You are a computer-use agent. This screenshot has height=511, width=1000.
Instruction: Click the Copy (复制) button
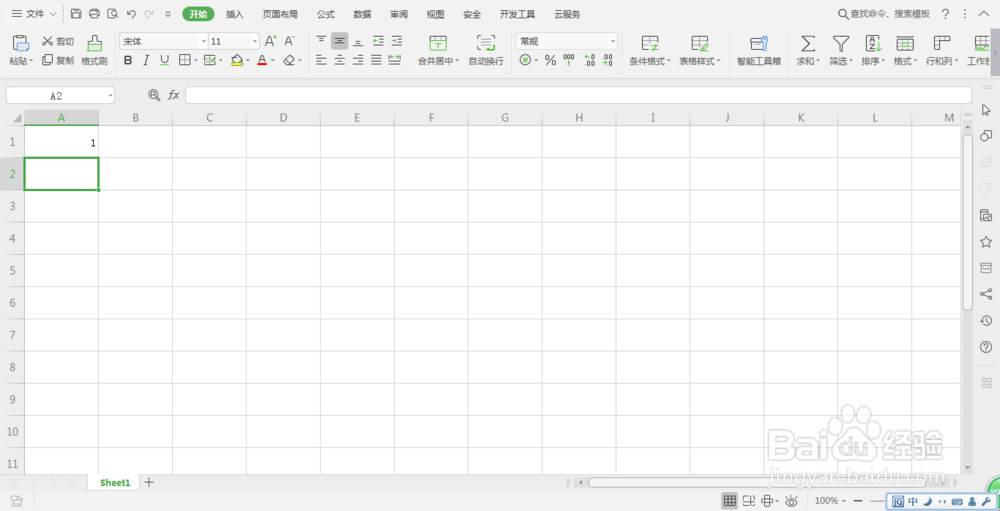click(57, 61)
